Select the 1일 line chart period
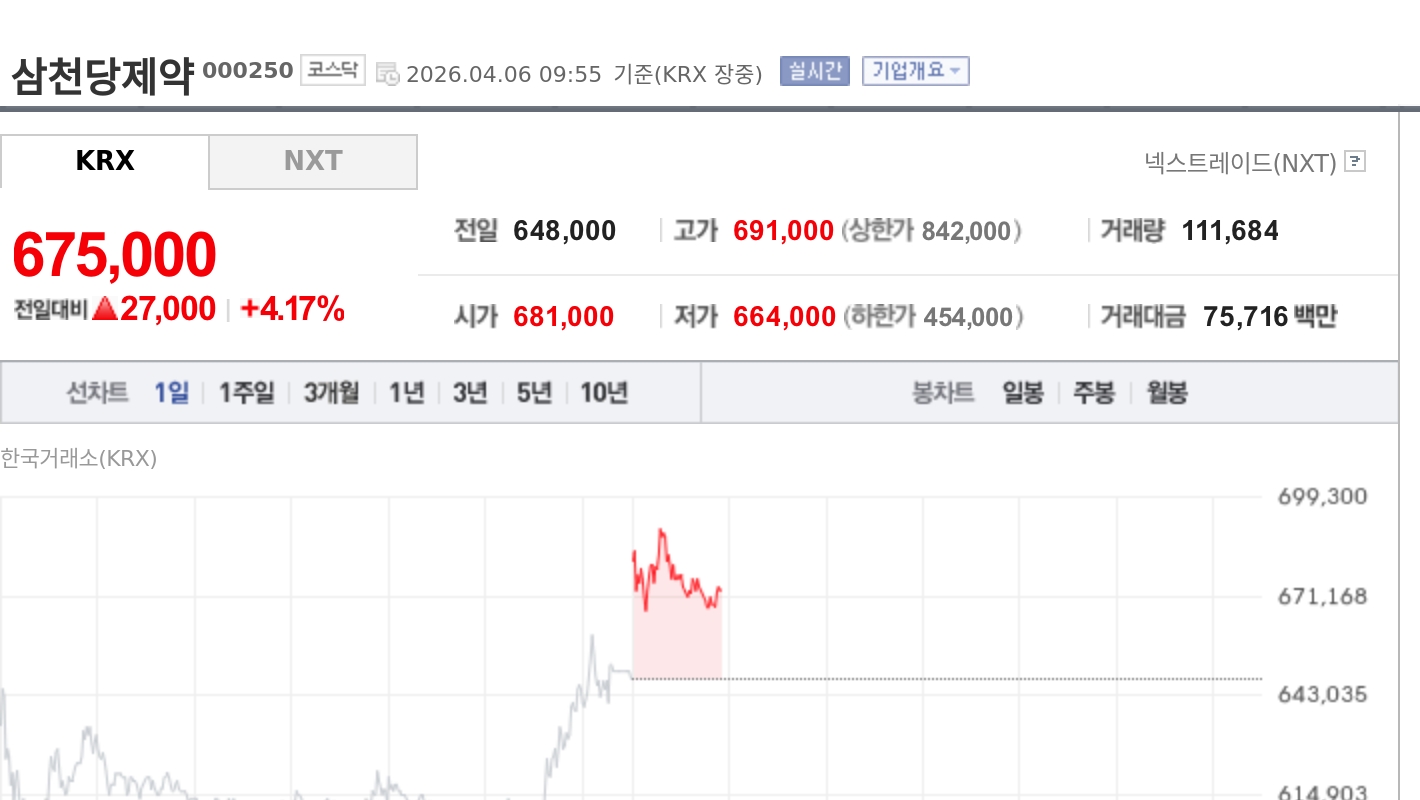The width and height of the screenshot is (1420, 800). click(171, 393)
